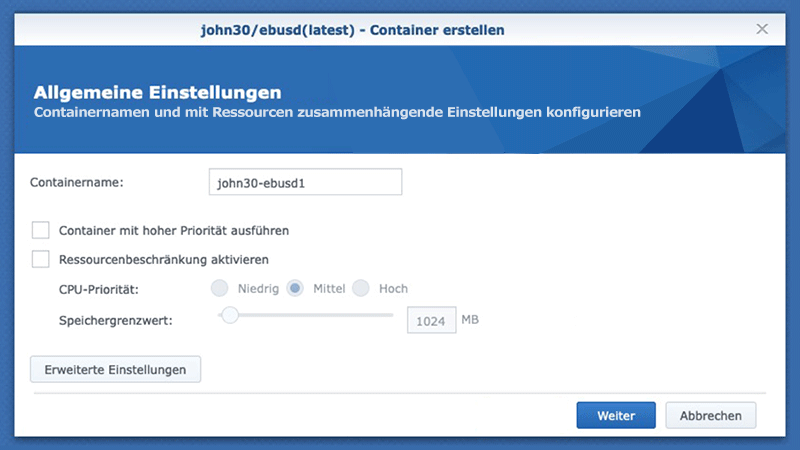The image size is (800, 450).
Task: Close the Container erstellen dialog
Action: 762,30
